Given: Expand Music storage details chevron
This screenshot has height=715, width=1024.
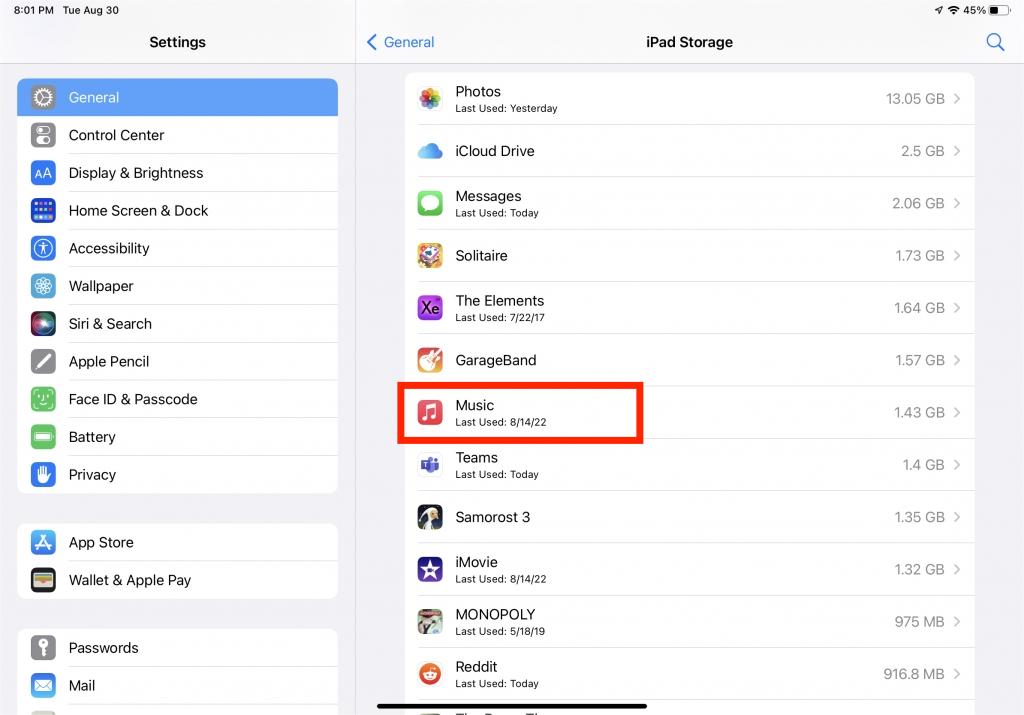Looking at the screenshot, I should click(957, 412).
